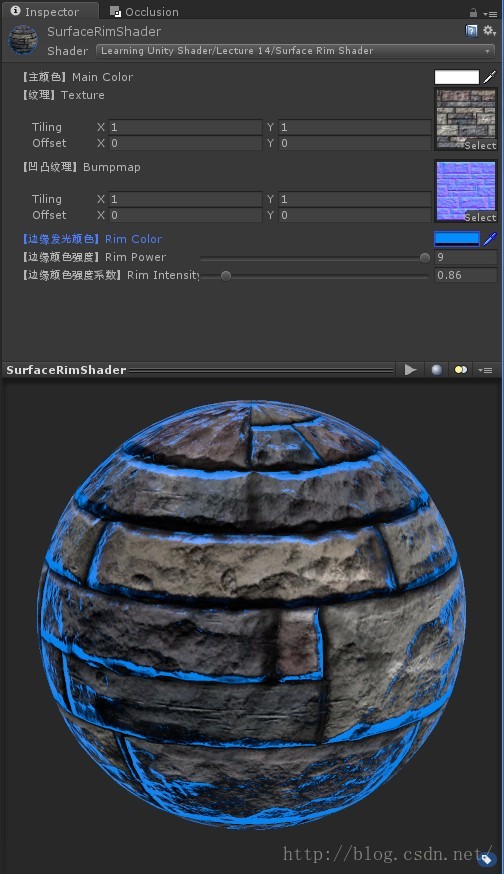This screenshot has width=504, height=874.
Task: Play the material preview animation
Action: coord(410,370)
